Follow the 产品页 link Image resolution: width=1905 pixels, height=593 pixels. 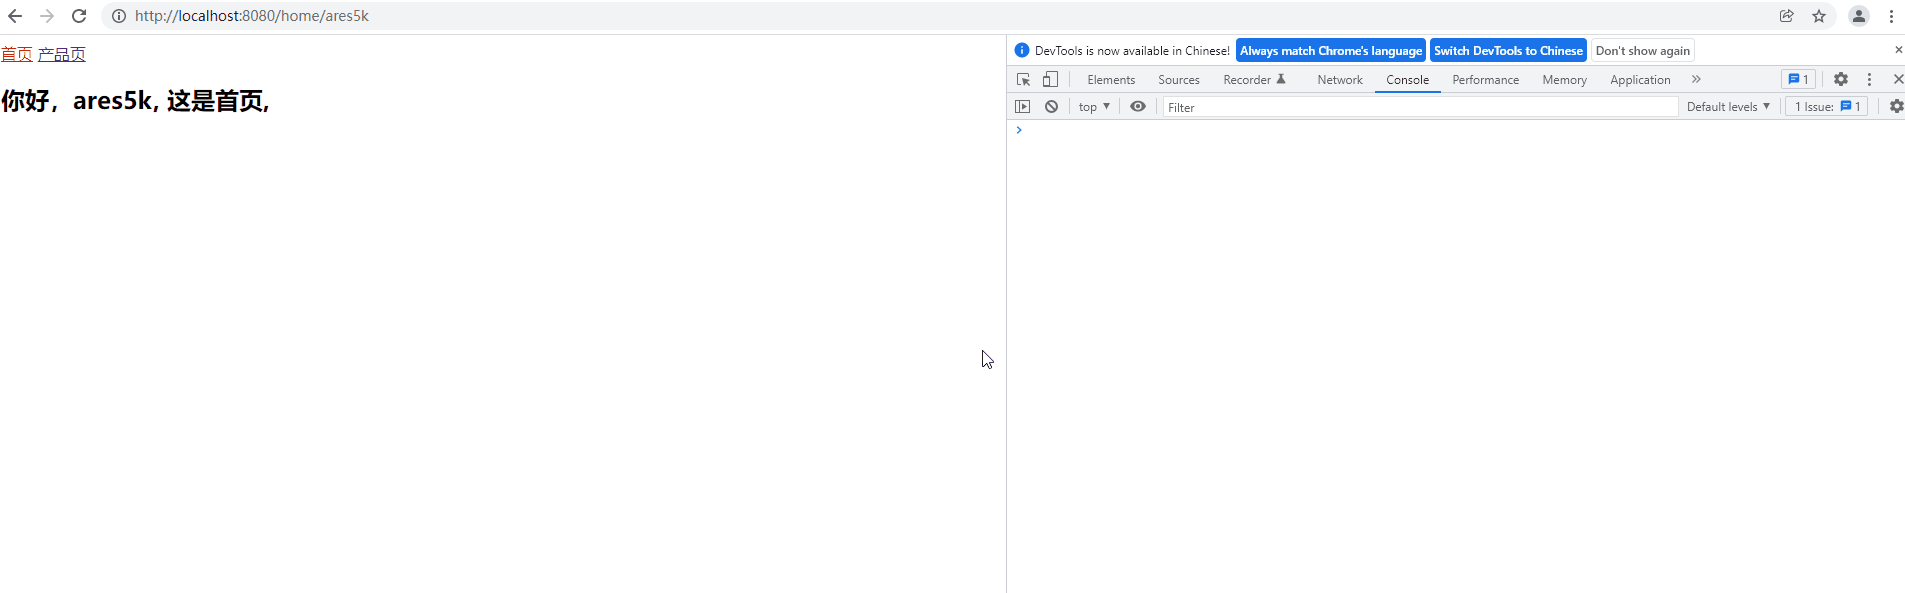click(x=62, y=54)
